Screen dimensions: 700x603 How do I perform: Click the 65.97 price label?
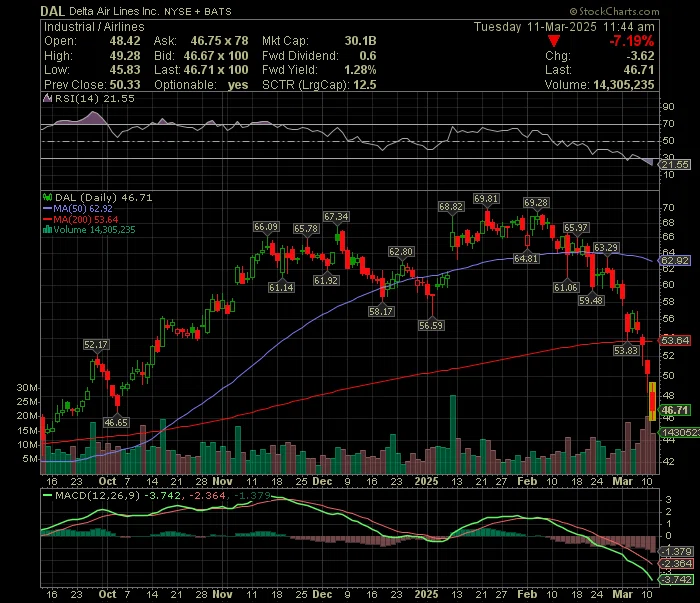(x=576, y=228)
